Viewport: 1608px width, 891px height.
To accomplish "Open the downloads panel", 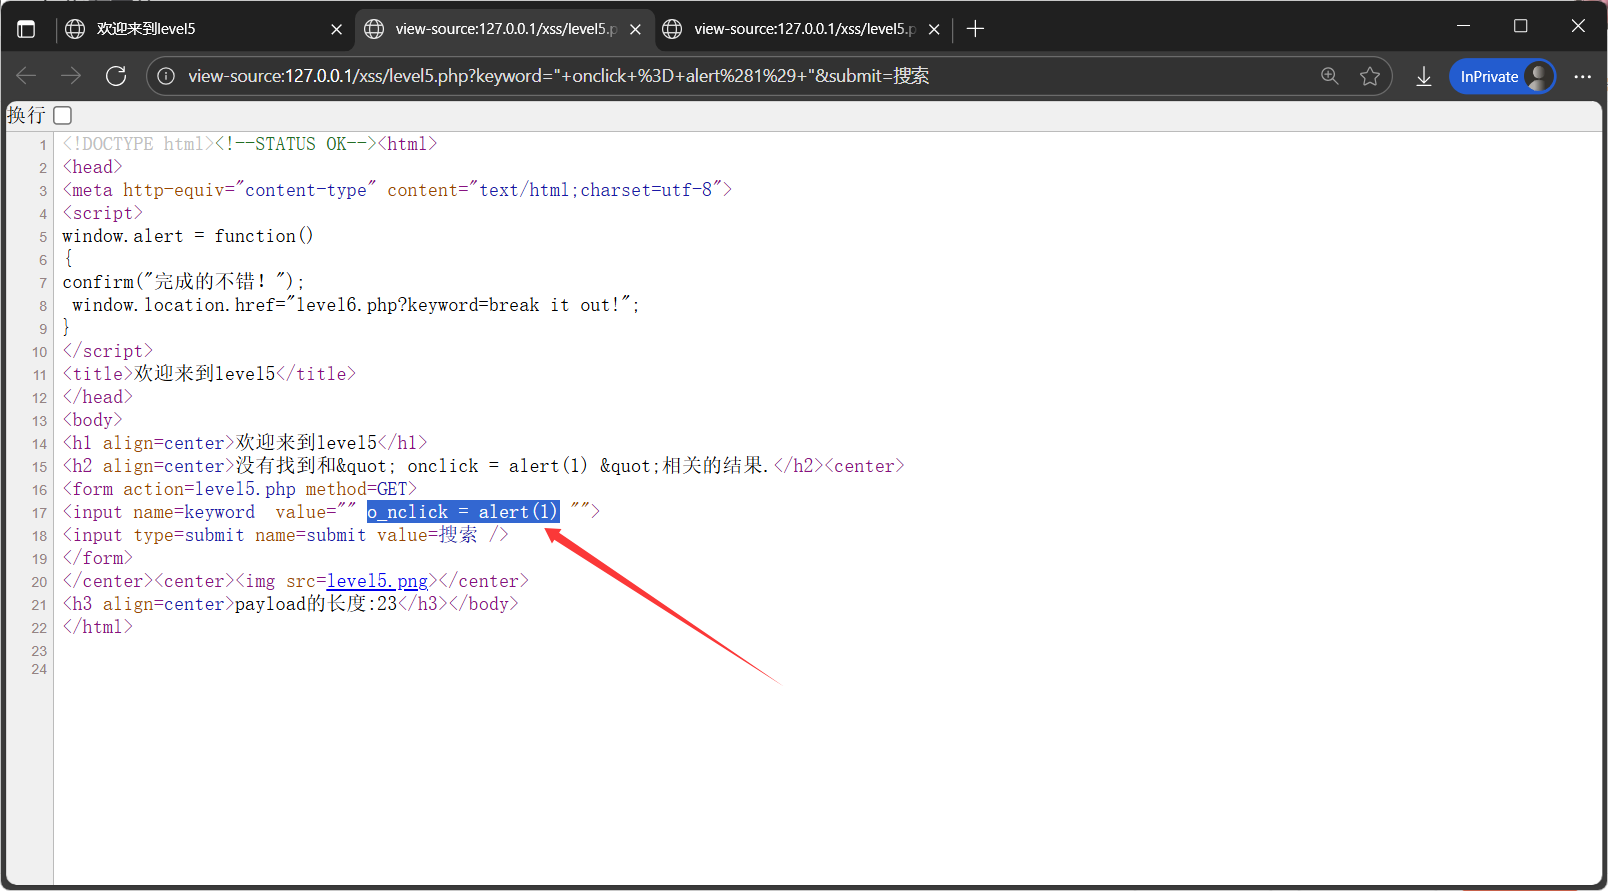I will click(x=1424, y=76).
